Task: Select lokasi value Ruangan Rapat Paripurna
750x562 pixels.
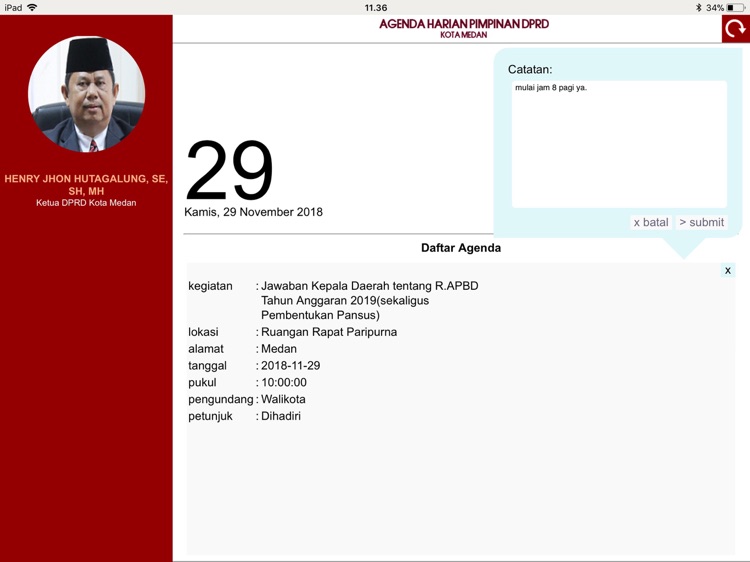Action: 329,332
